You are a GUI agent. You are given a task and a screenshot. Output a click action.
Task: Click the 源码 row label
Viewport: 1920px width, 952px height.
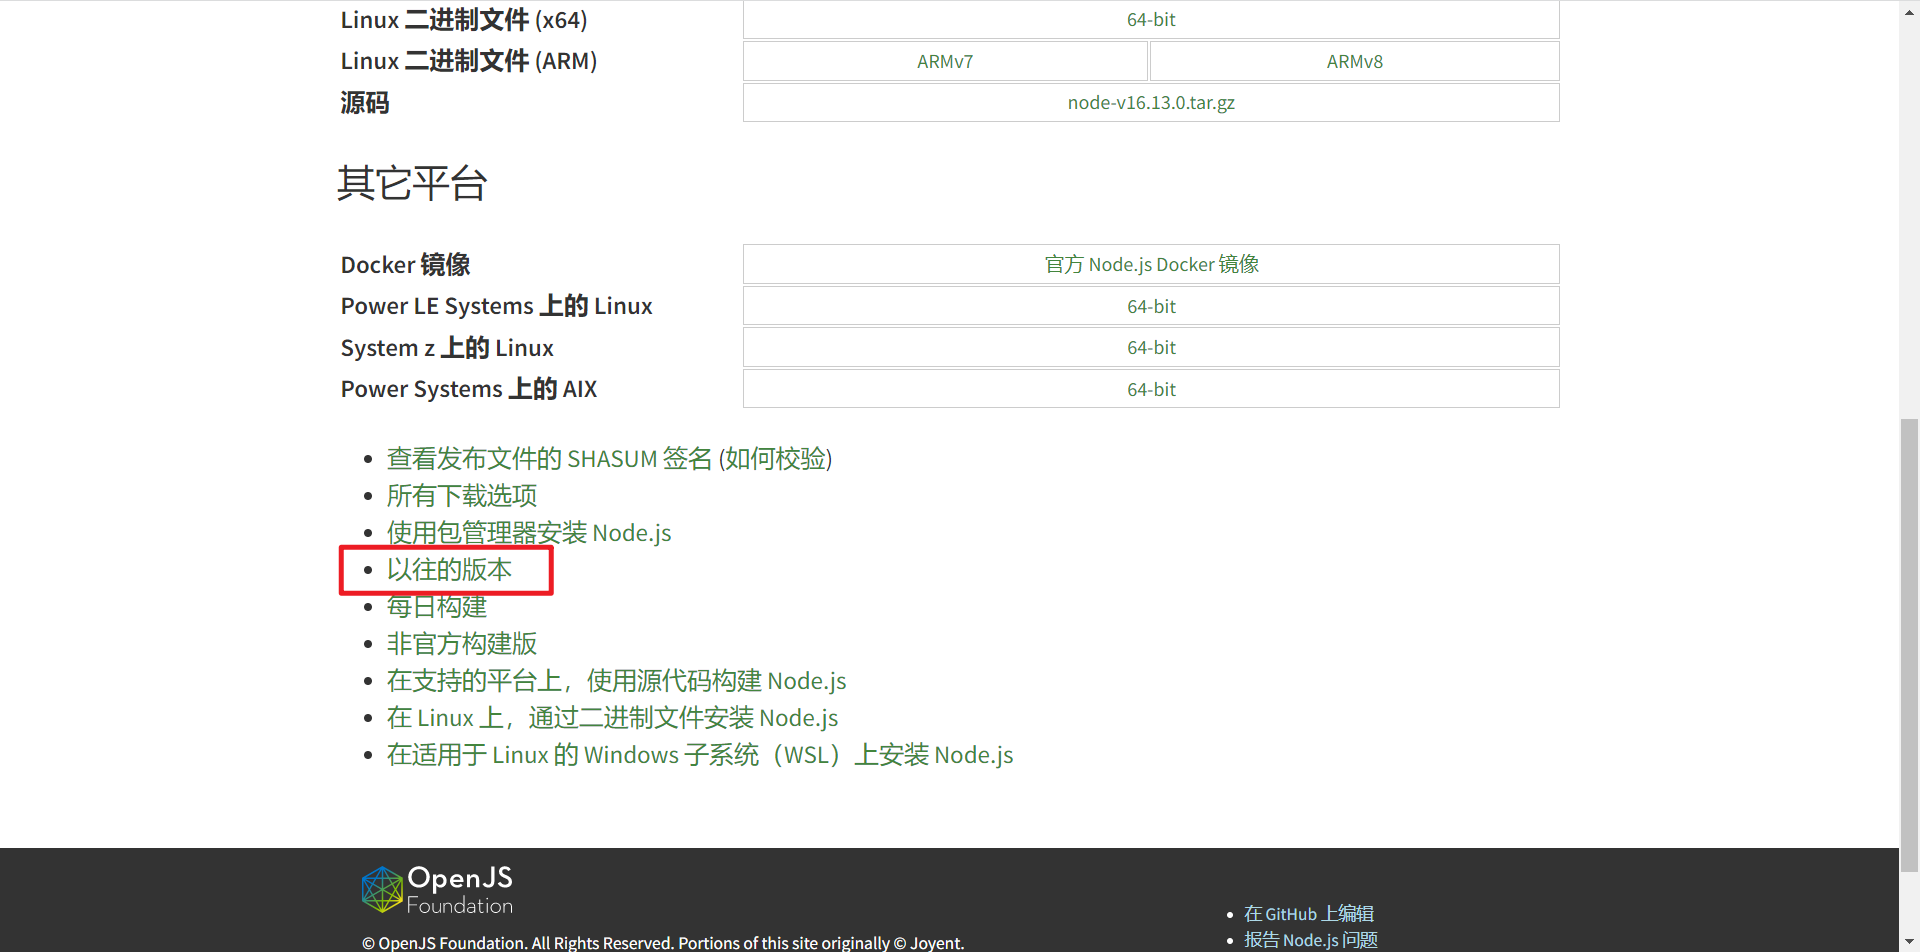pyautogui.click(x=365, y=103)
